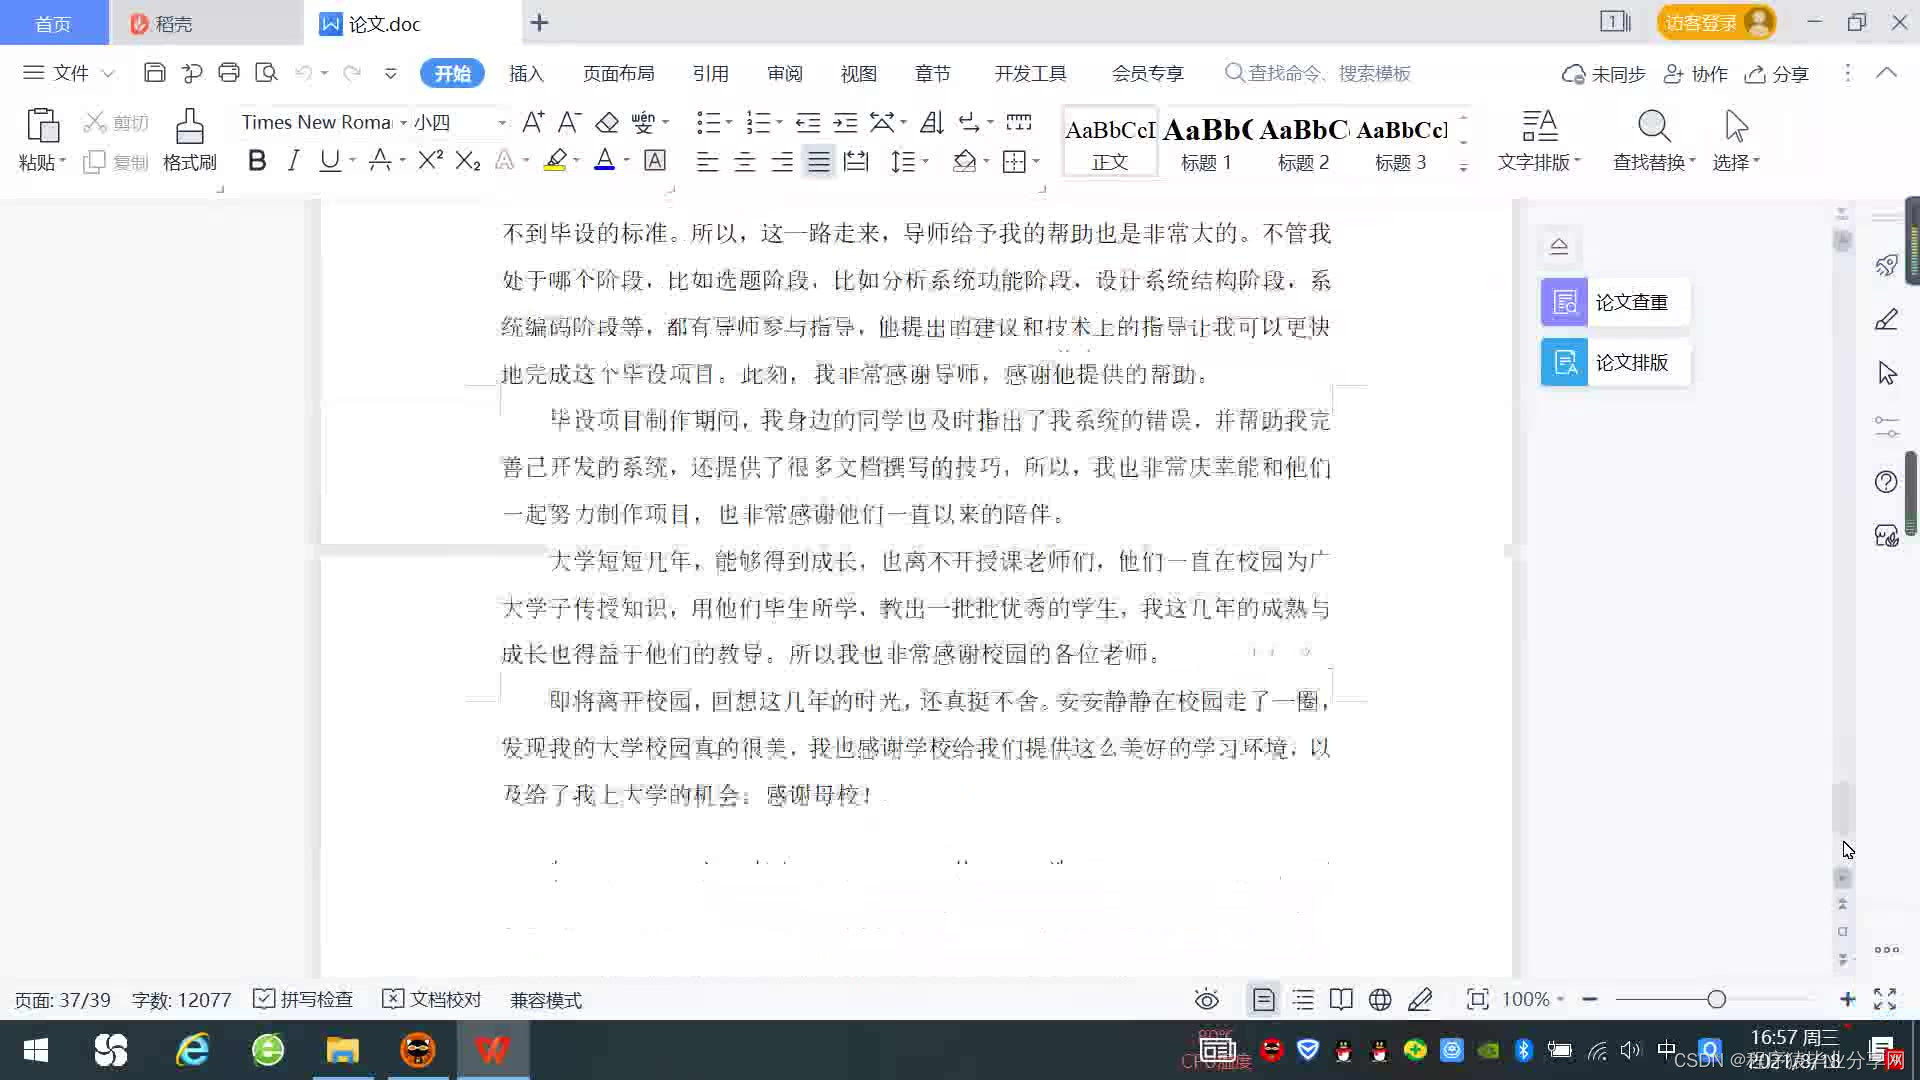Expand the font size 小四 dropdown

(502, 123)
